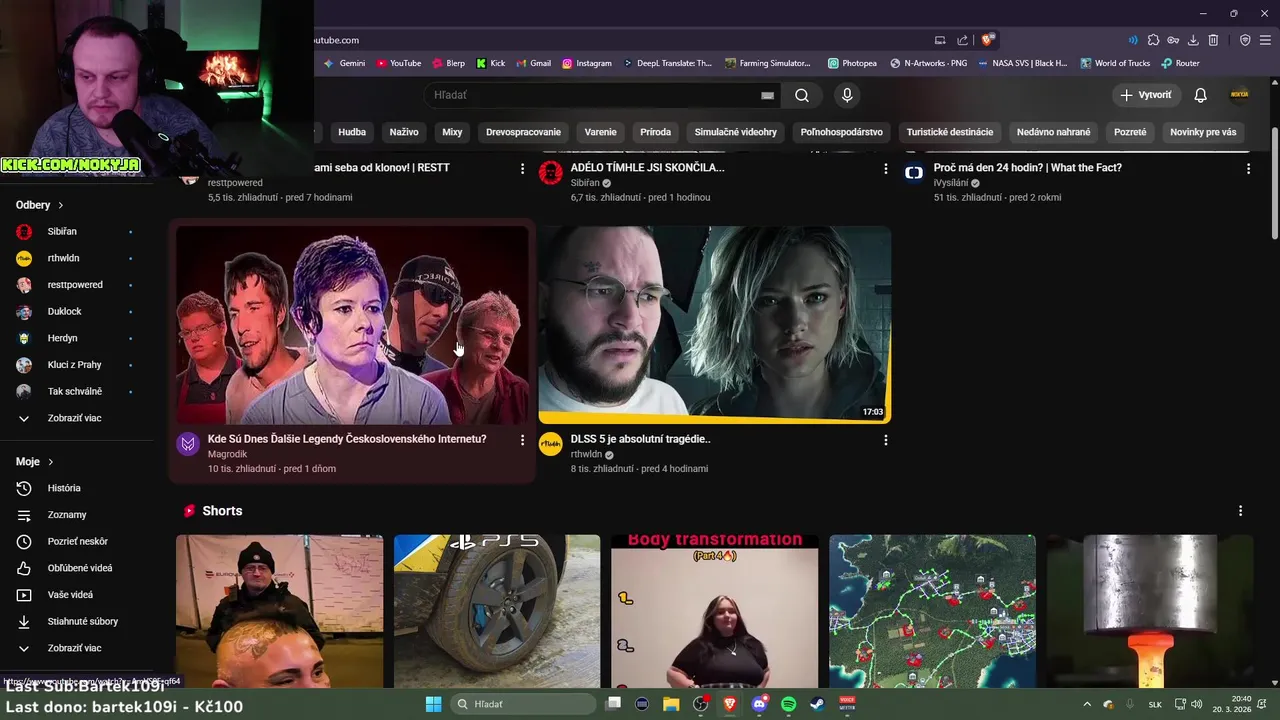Click the Windows Start button
Image resolution: width=1280 pixels, height=720 pixels.
(x=433, y=704)
